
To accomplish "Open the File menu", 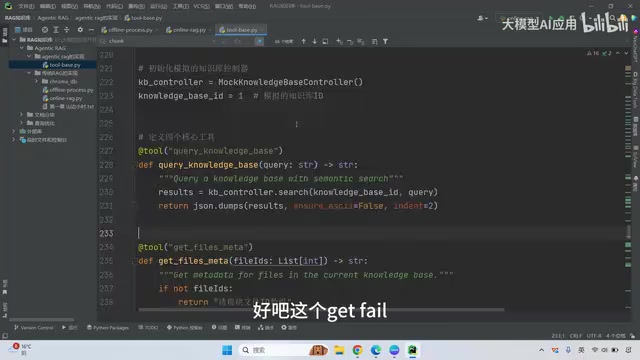I will pos(26,6).
